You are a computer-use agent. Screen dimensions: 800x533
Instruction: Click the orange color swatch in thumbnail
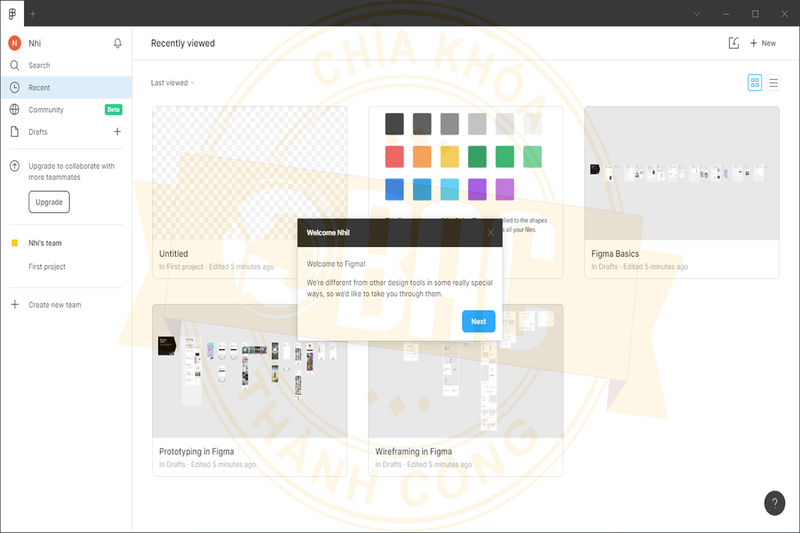coord(422,157)
